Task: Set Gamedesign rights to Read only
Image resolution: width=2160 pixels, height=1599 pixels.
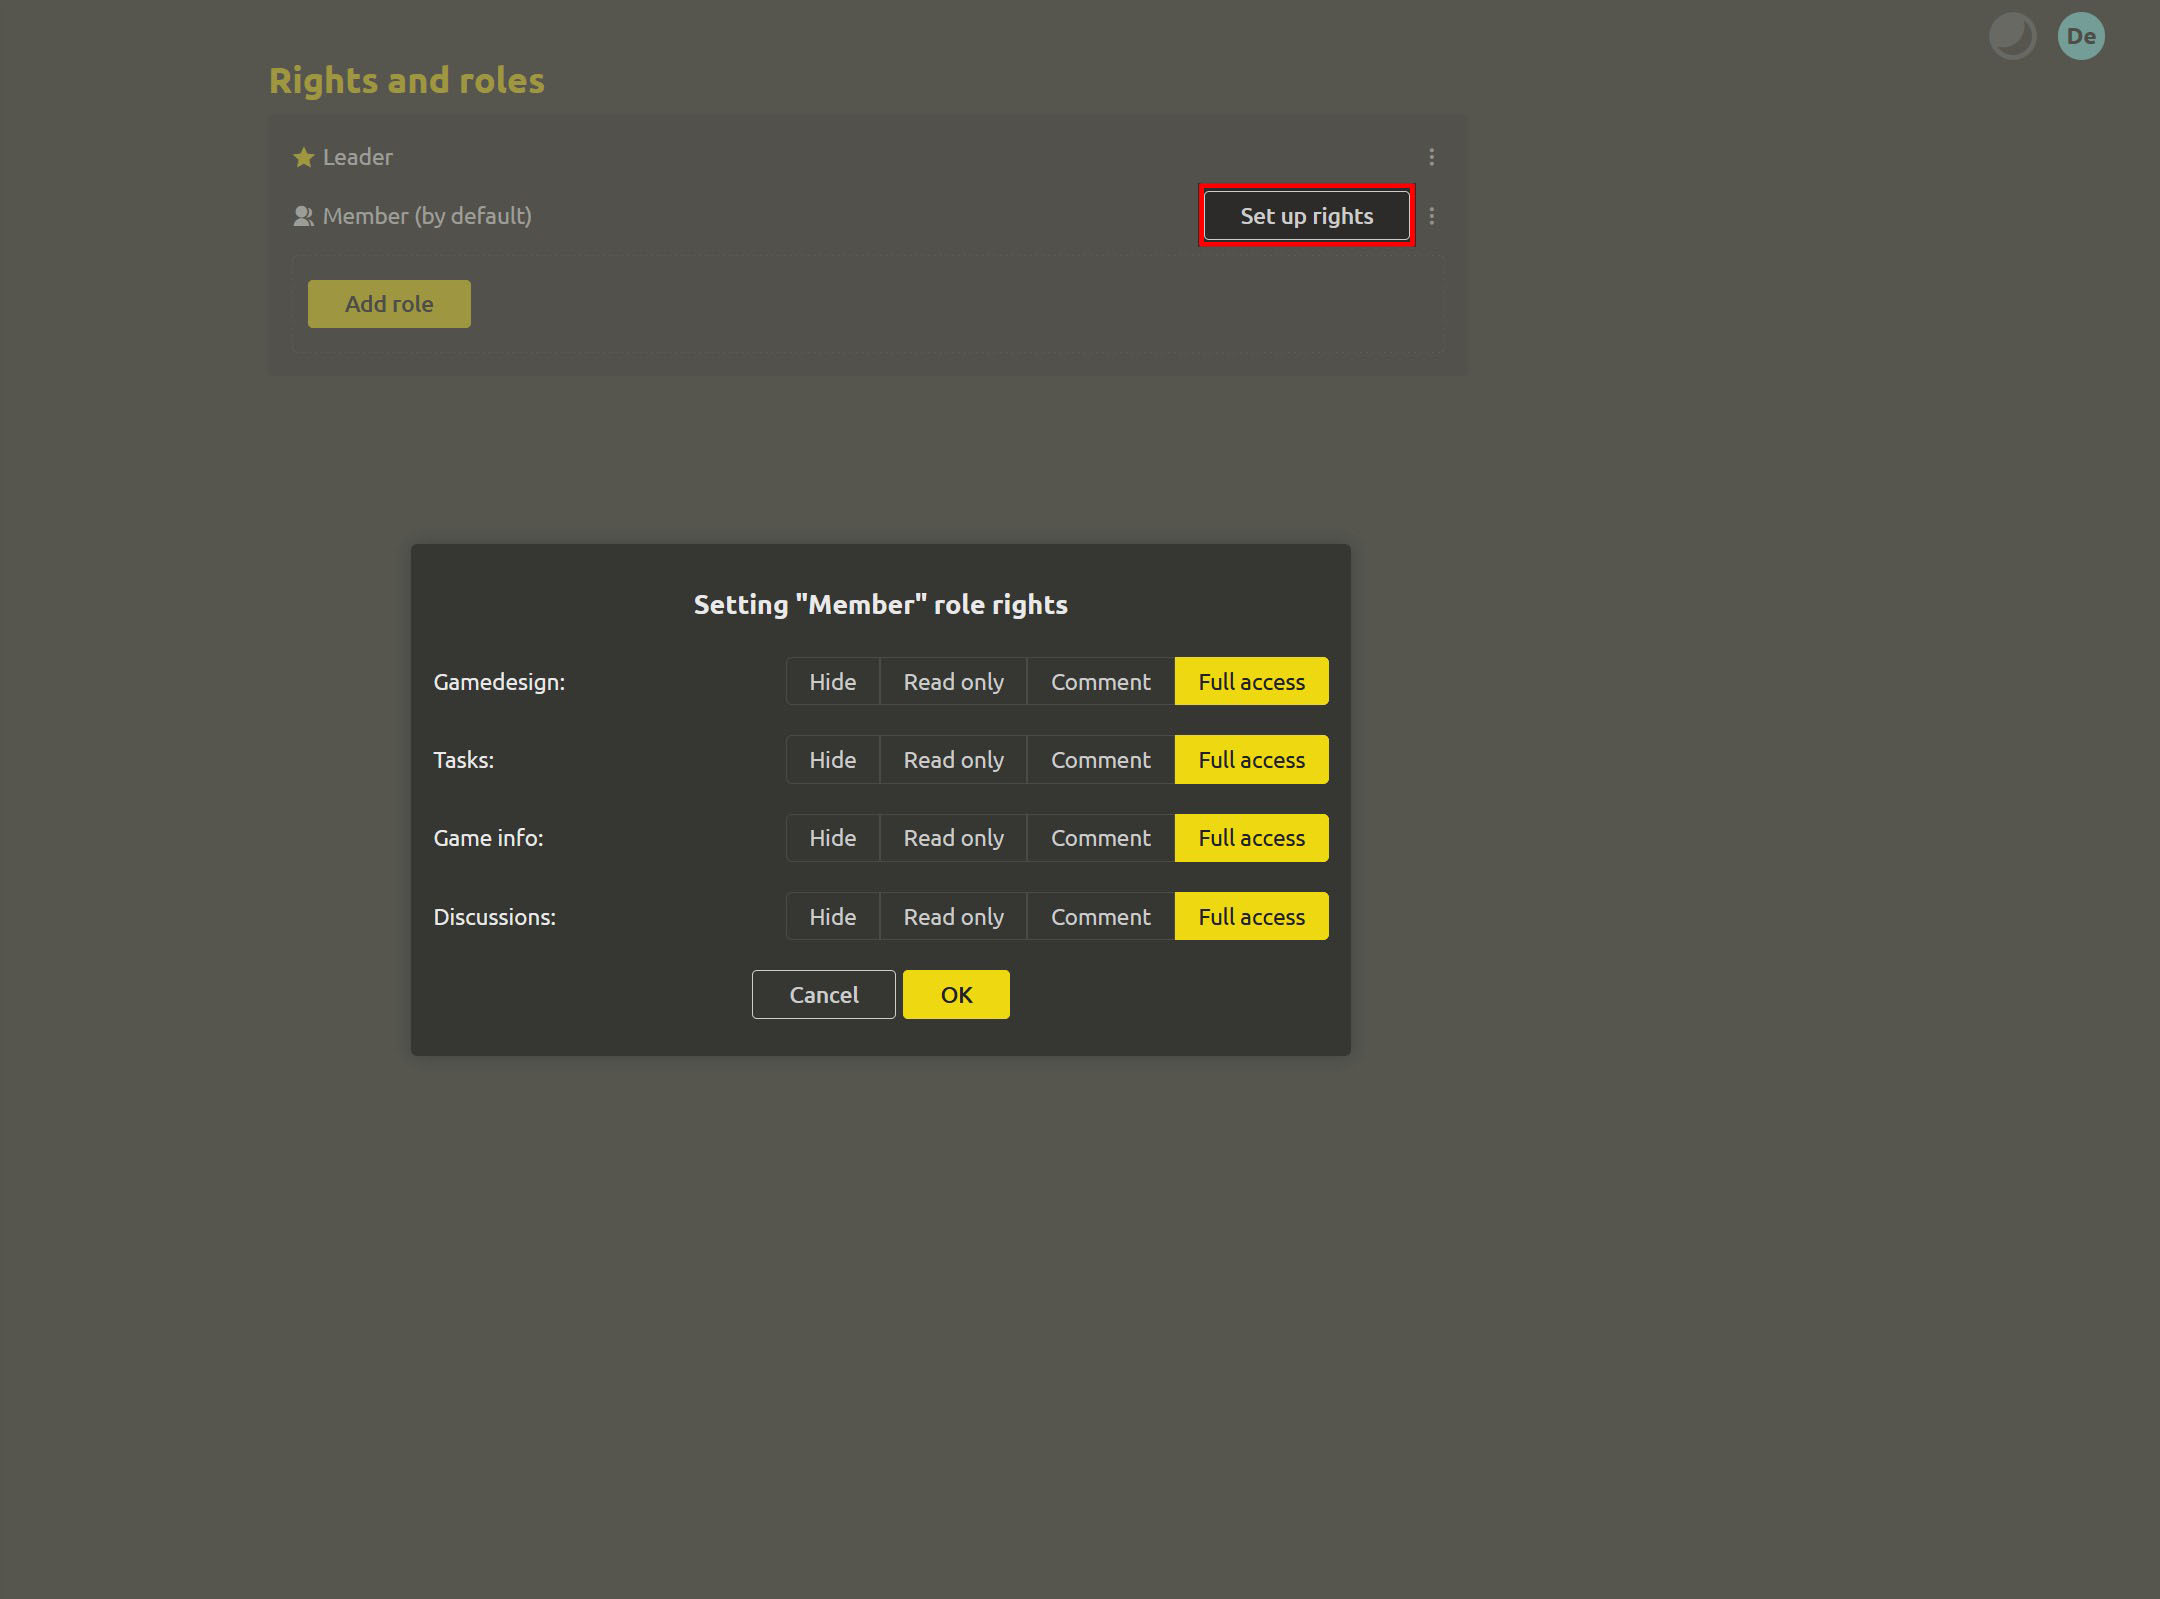Action: coord(953,681)
